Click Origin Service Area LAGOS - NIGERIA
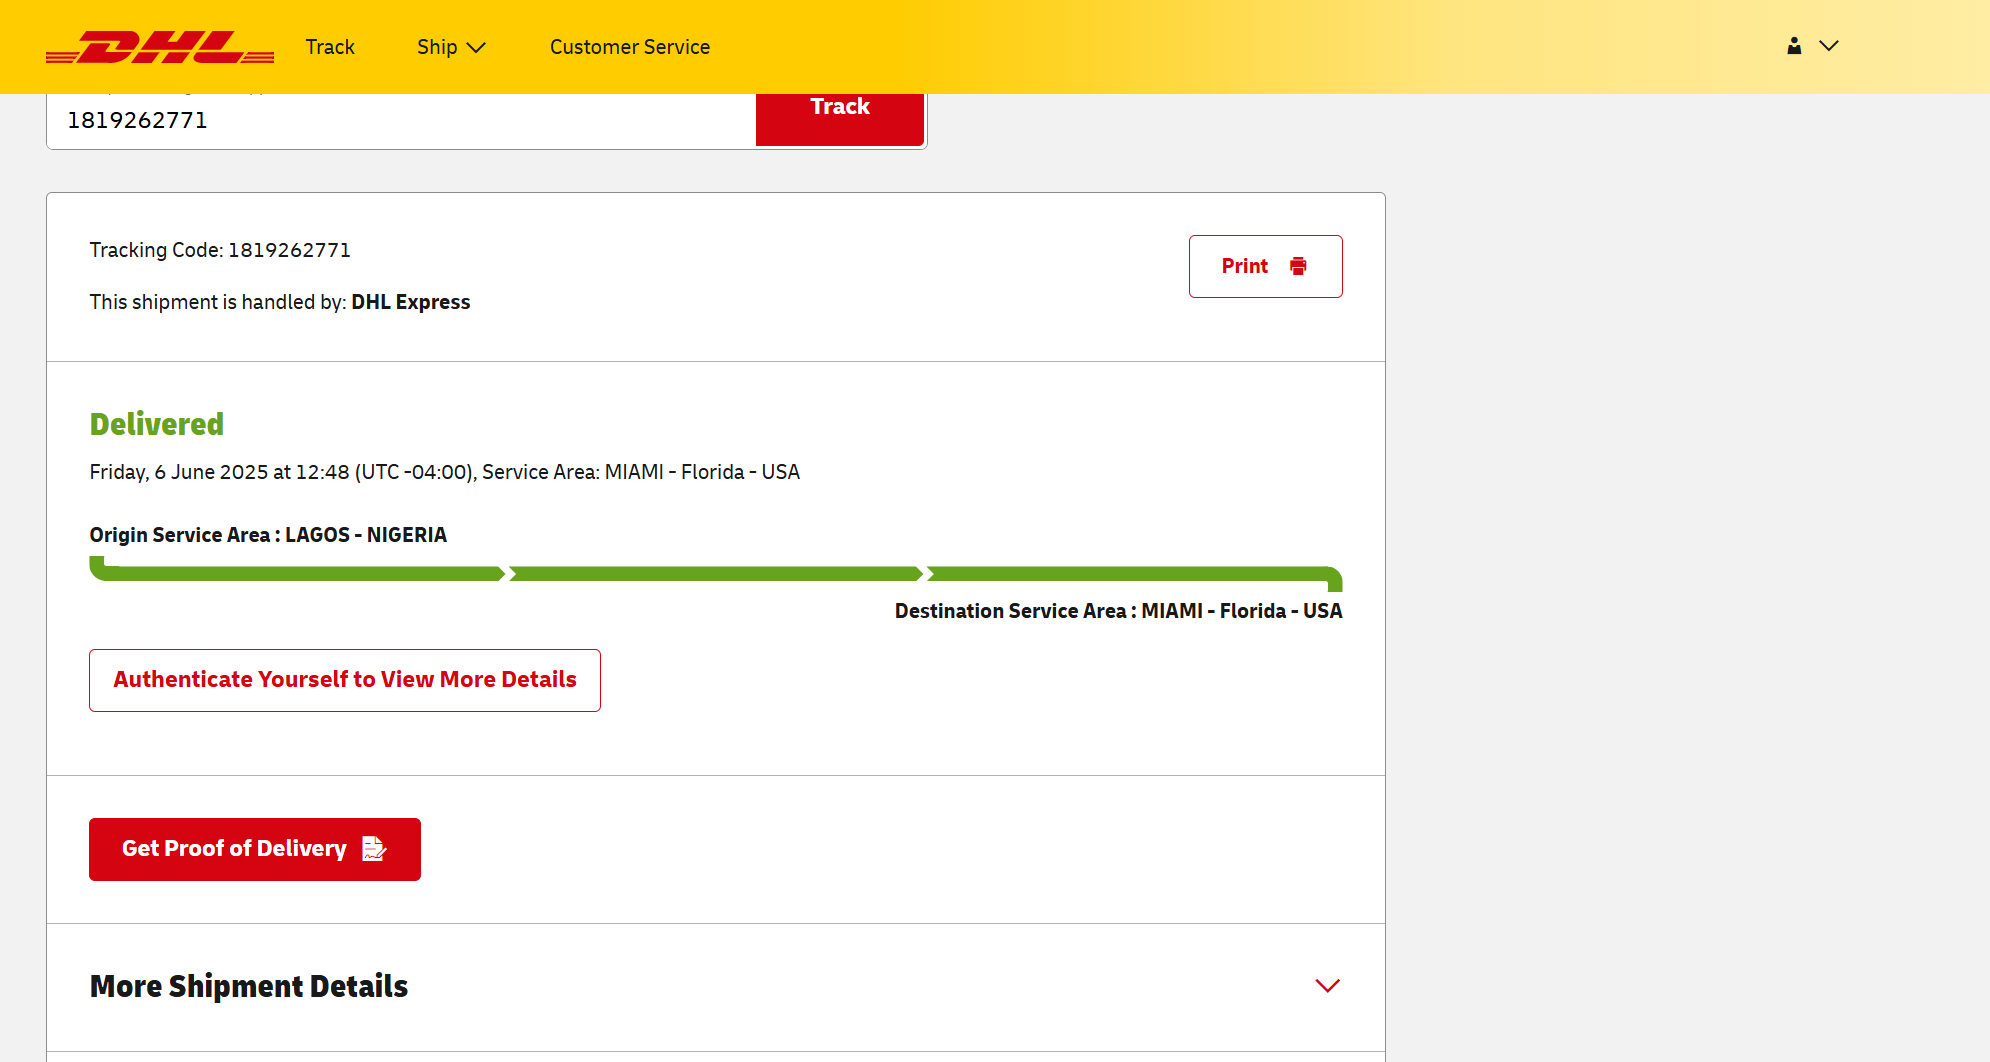This screenshot has width=1990, height=1062. click(268, 535)
